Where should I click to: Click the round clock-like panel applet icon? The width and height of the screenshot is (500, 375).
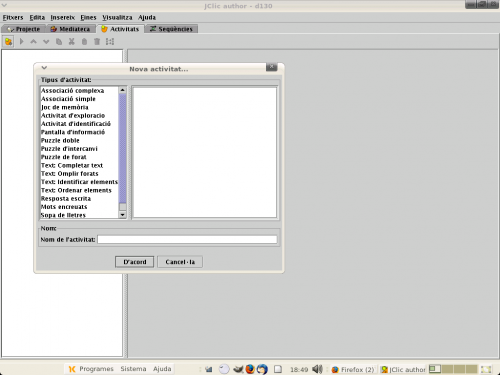click(x=224, y=369)
